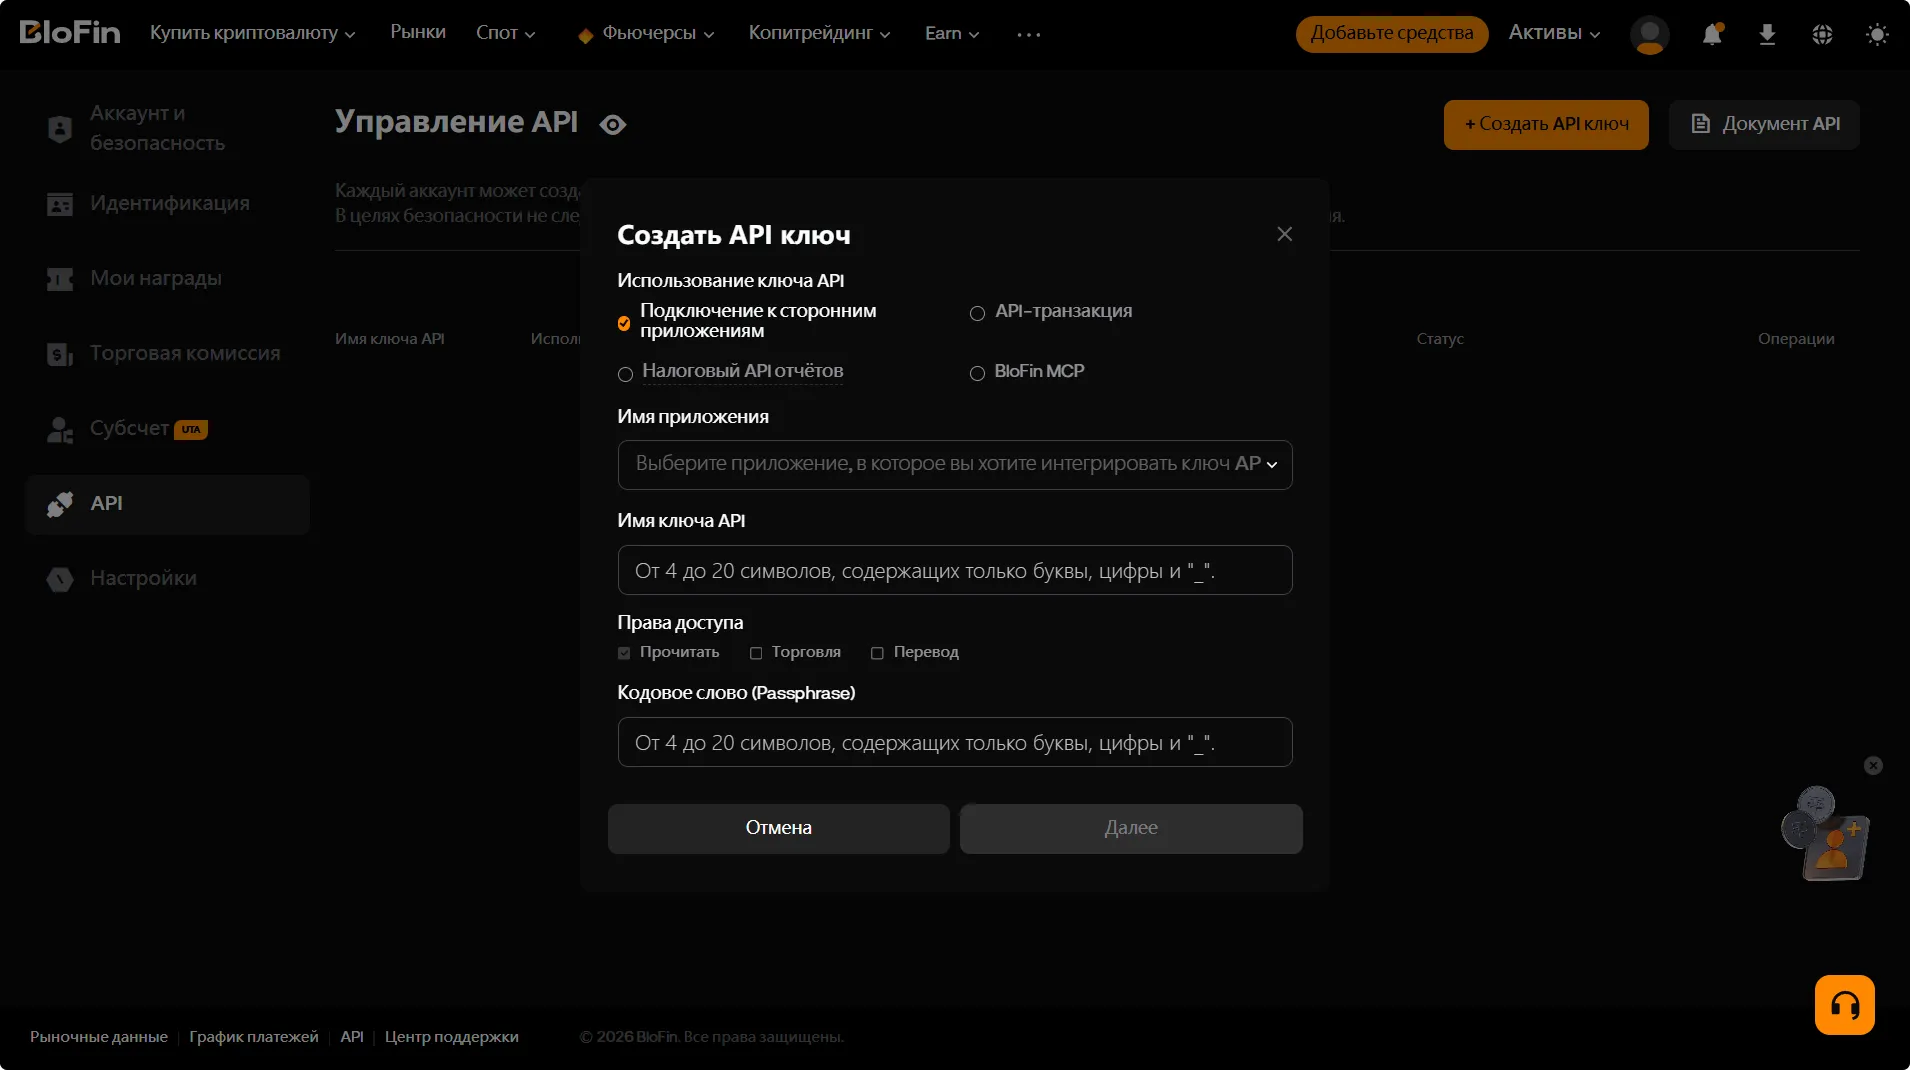Click the Операции column header
This screenshot has width=1910, height=1070.
pyautogui.click(x=1796, y=339)
